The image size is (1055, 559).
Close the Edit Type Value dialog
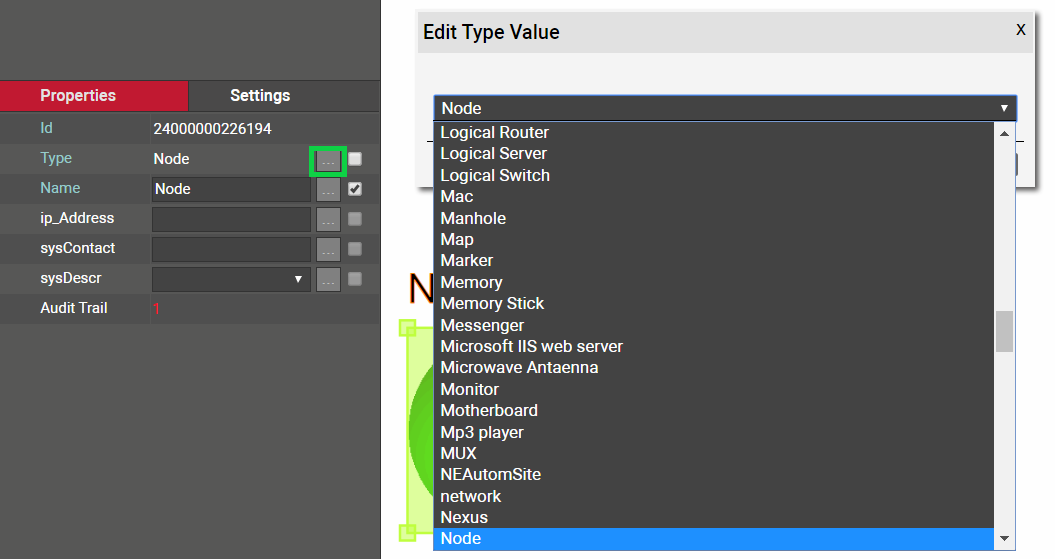tap(1020, 30)
